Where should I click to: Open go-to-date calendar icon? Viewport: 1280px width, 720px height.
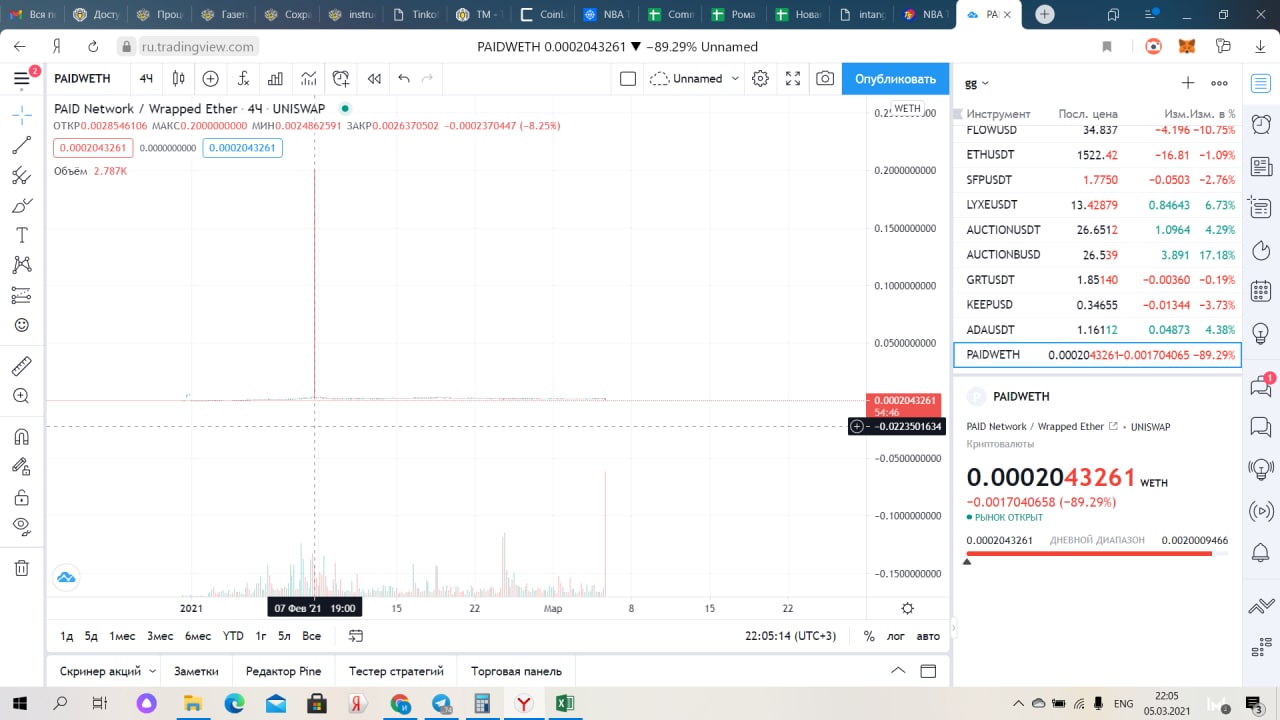pos(356,636)
